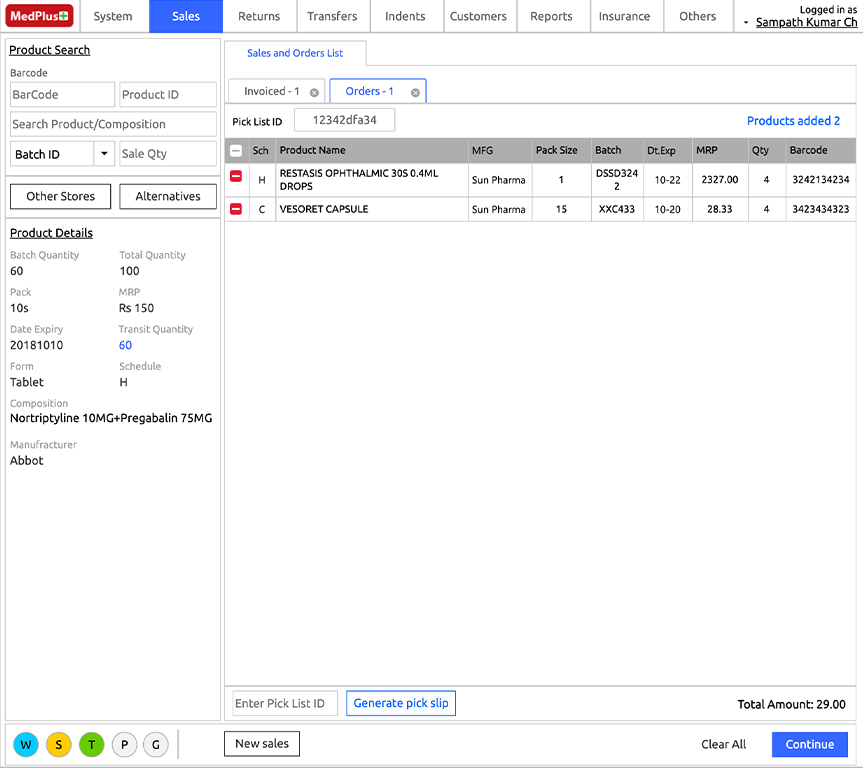The width and height of the screenshot is (863, 768).
Task: Remove the RESTASIS OPHTHALMIC row with red minus
Action: coord(236,176)
